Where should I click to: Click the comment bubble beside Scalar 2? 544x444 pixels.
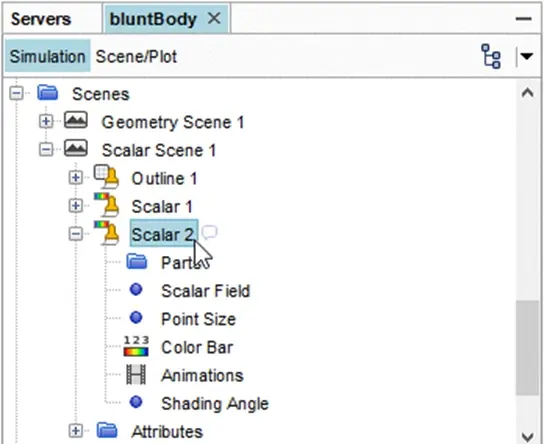pos(210,232)
